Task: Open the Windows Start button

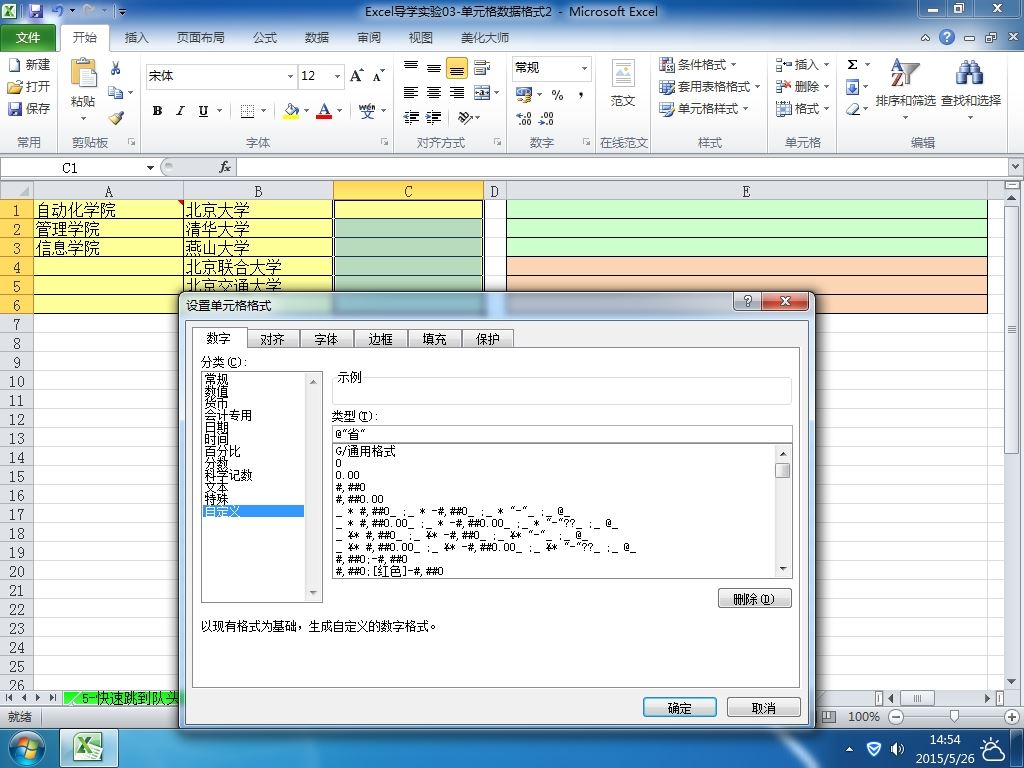Action: pos(26,748)
